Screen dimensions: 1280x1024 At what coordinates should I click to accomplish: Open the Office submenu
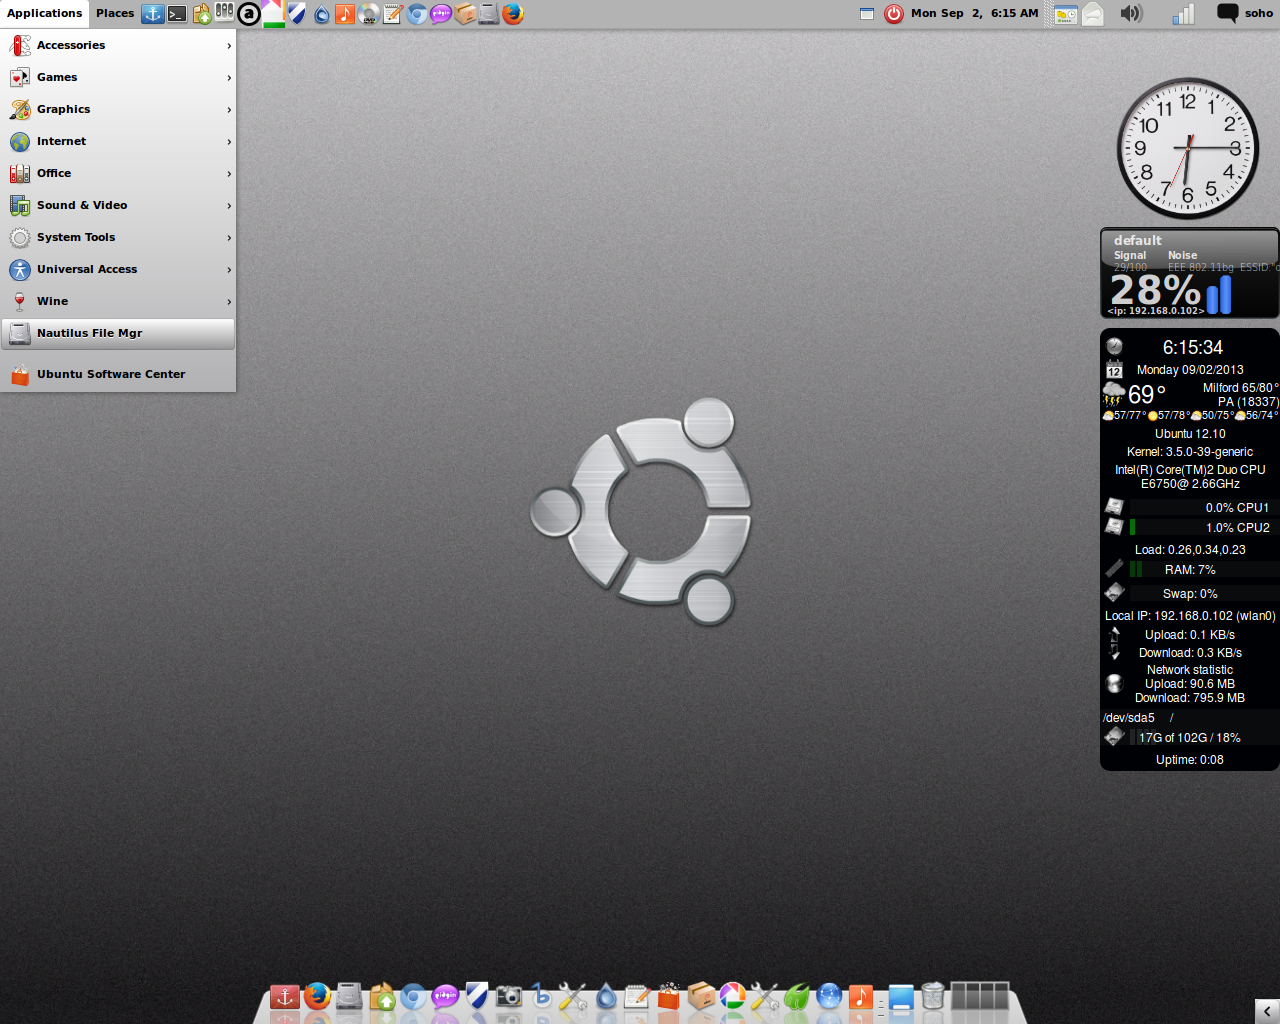(118, 173)
